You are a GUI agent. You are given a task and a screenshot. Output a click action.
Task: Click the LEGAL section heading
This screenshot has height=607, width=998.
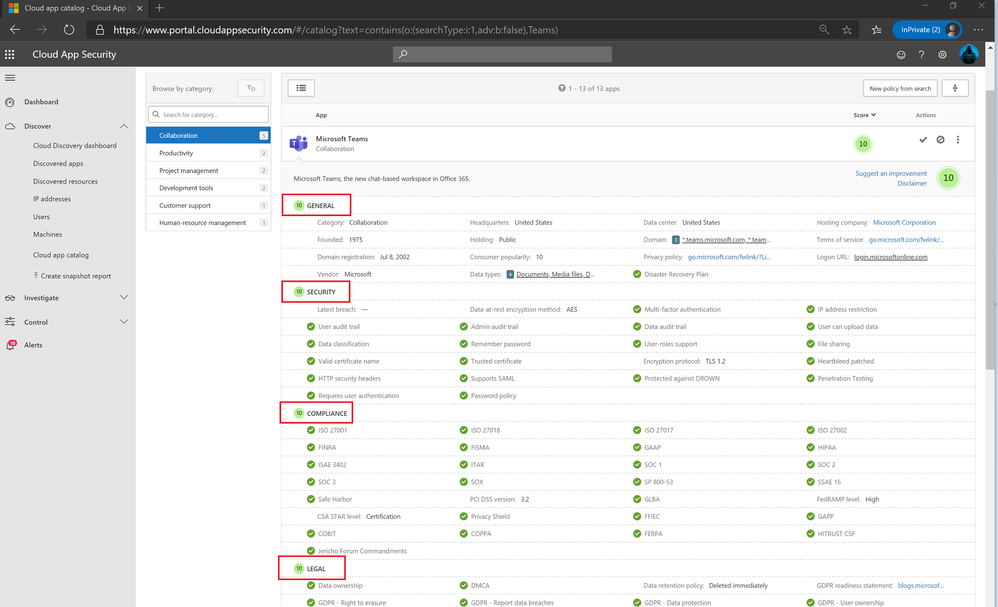(316, 569)
